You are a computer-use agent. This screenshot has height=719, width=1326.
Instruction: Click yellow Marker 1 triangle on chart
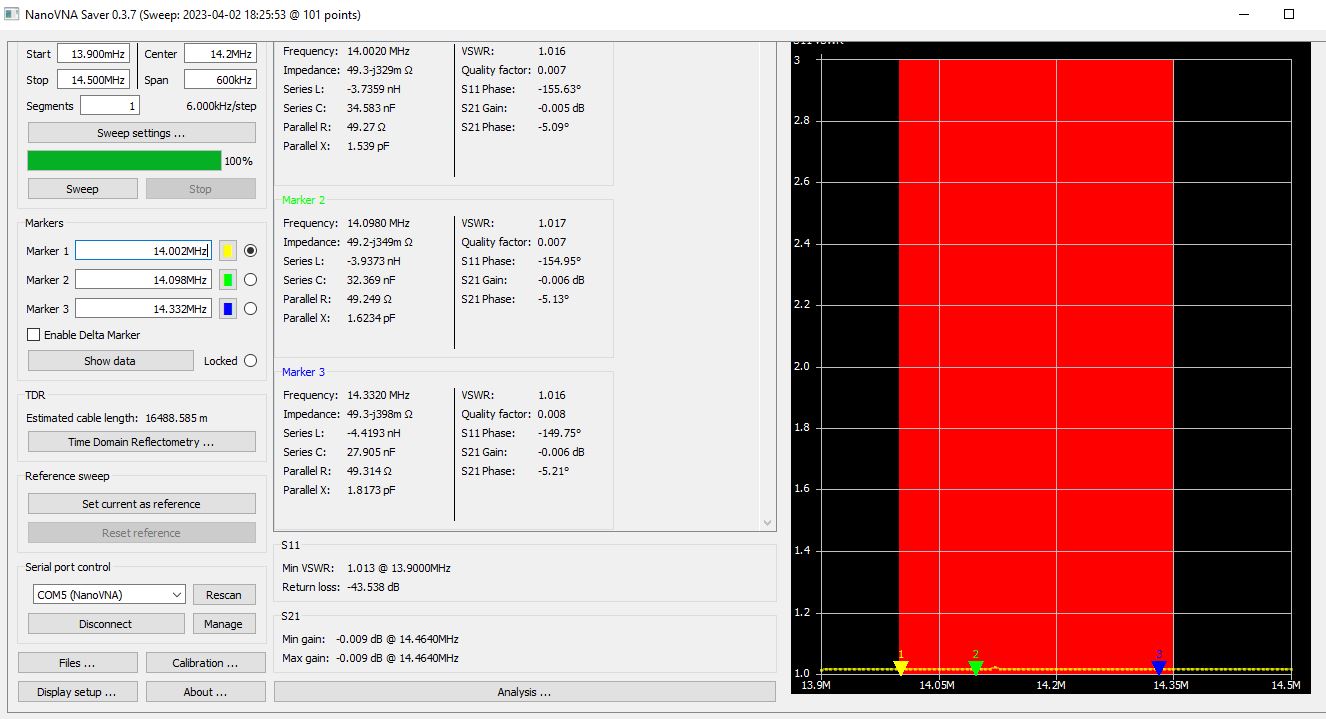(900, 667)
